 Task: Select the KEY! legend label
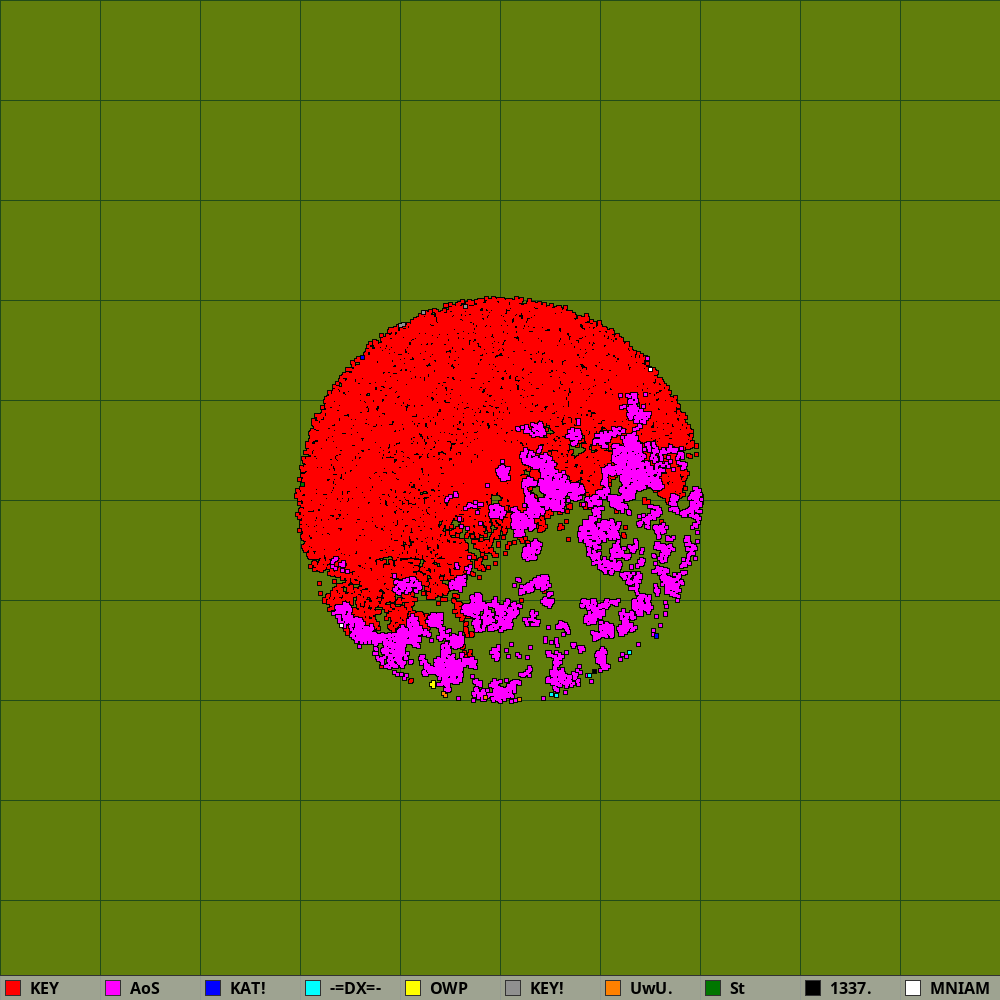click(547, 989)
